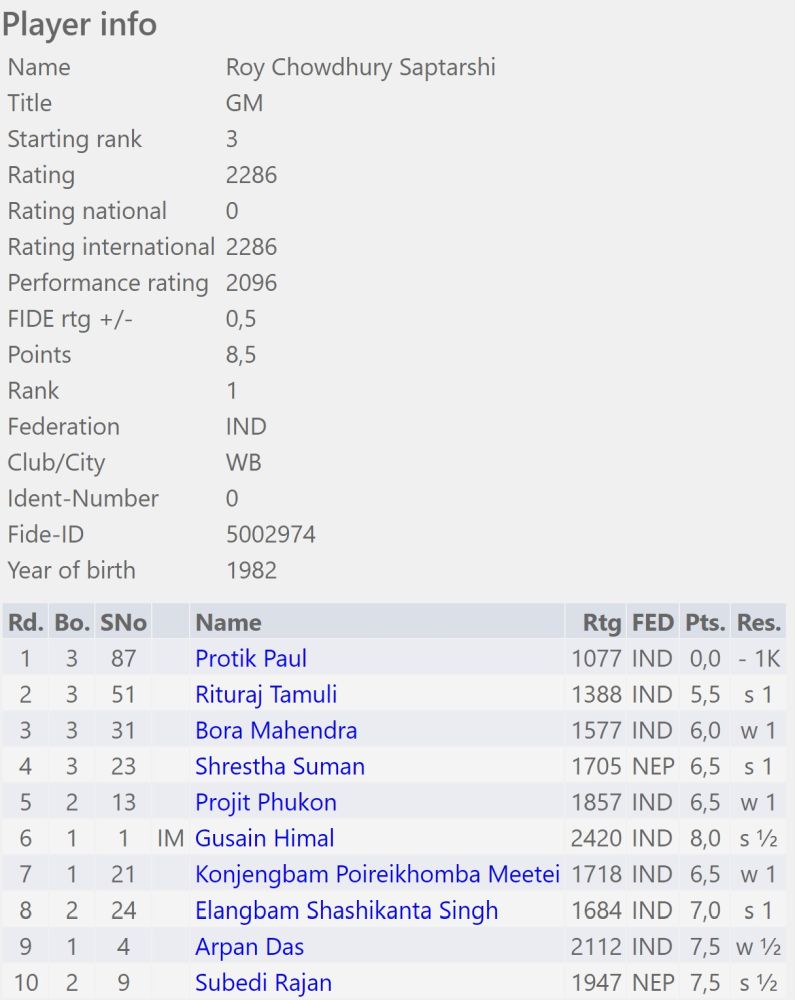Image resolution: width=795 pixels, height=1000 pixels.
Task: Click the 'Res.' column header
Action: coord(758,622)
